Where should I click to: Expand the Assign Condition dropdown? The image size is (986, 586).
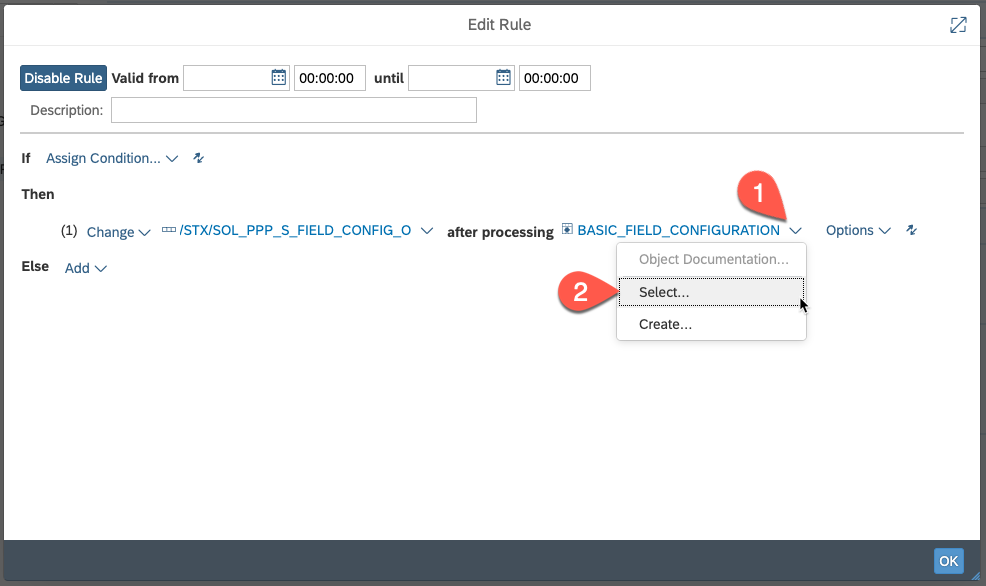pos(112,158)
